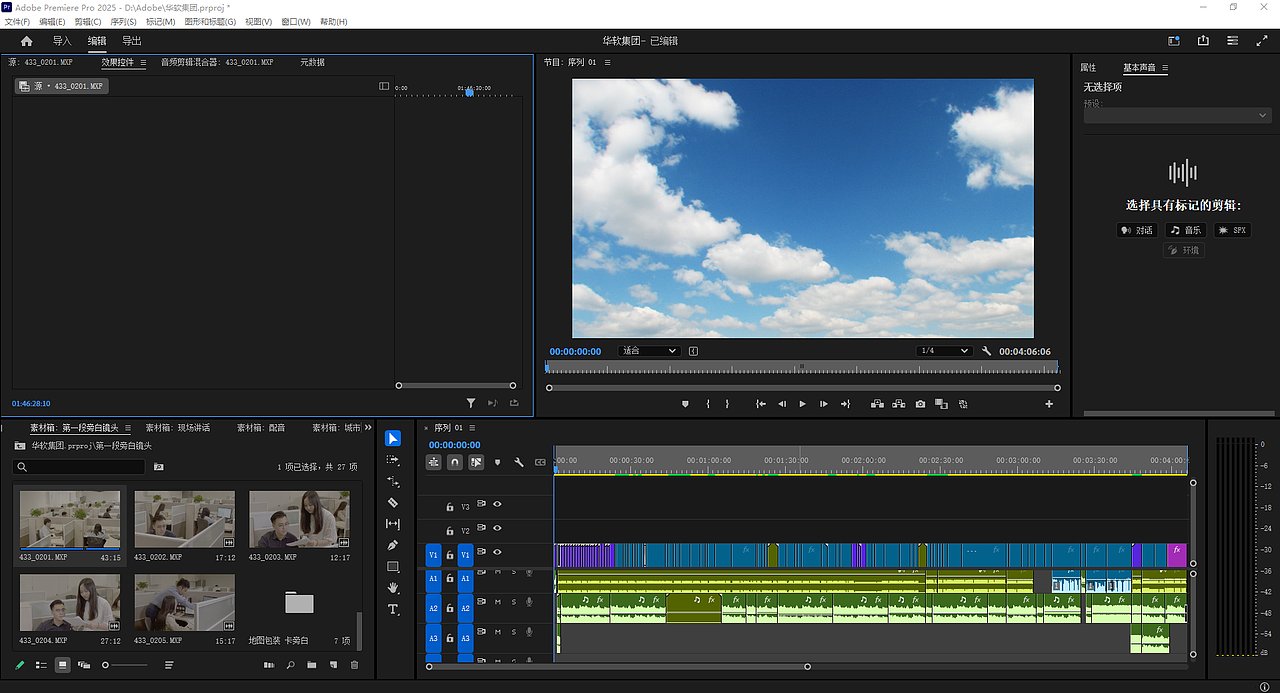Image resolution: width=1280 pixels, height=693 pixels.
Task: Click Mark In button in Program monitor
Action: (708, 404)
